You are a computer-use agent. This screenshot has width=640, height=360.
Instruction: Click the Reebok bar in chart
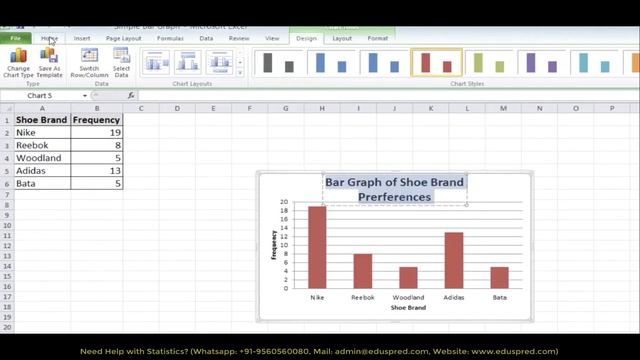[x=363, y=271]
